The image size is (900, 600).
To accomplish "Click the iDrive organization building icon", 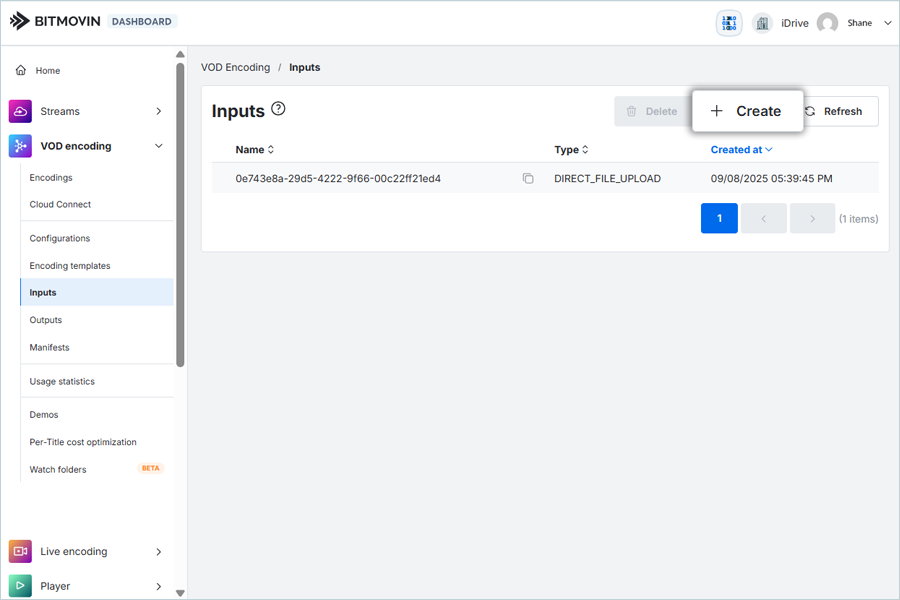I will (x=762, y=23).
